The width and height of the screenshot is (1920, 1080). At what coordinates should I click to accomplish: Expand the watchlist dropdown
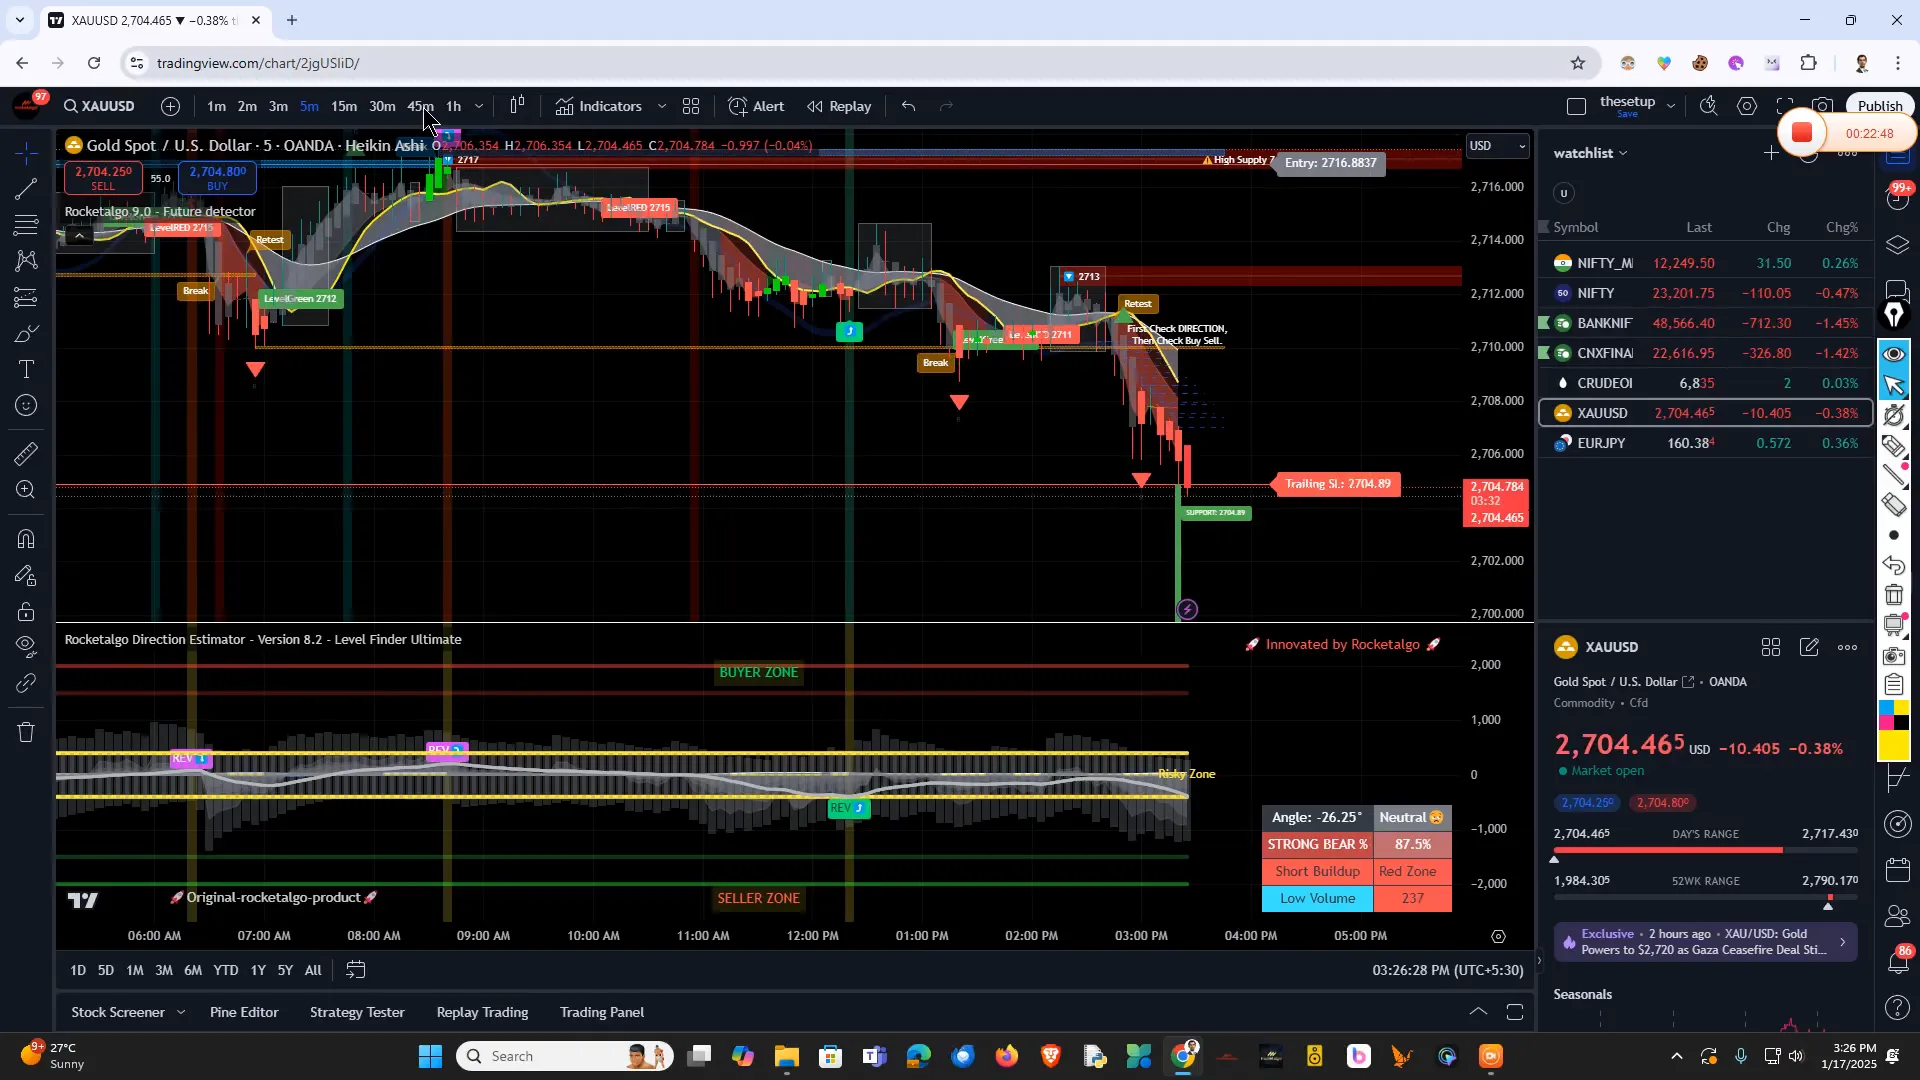1626,152
